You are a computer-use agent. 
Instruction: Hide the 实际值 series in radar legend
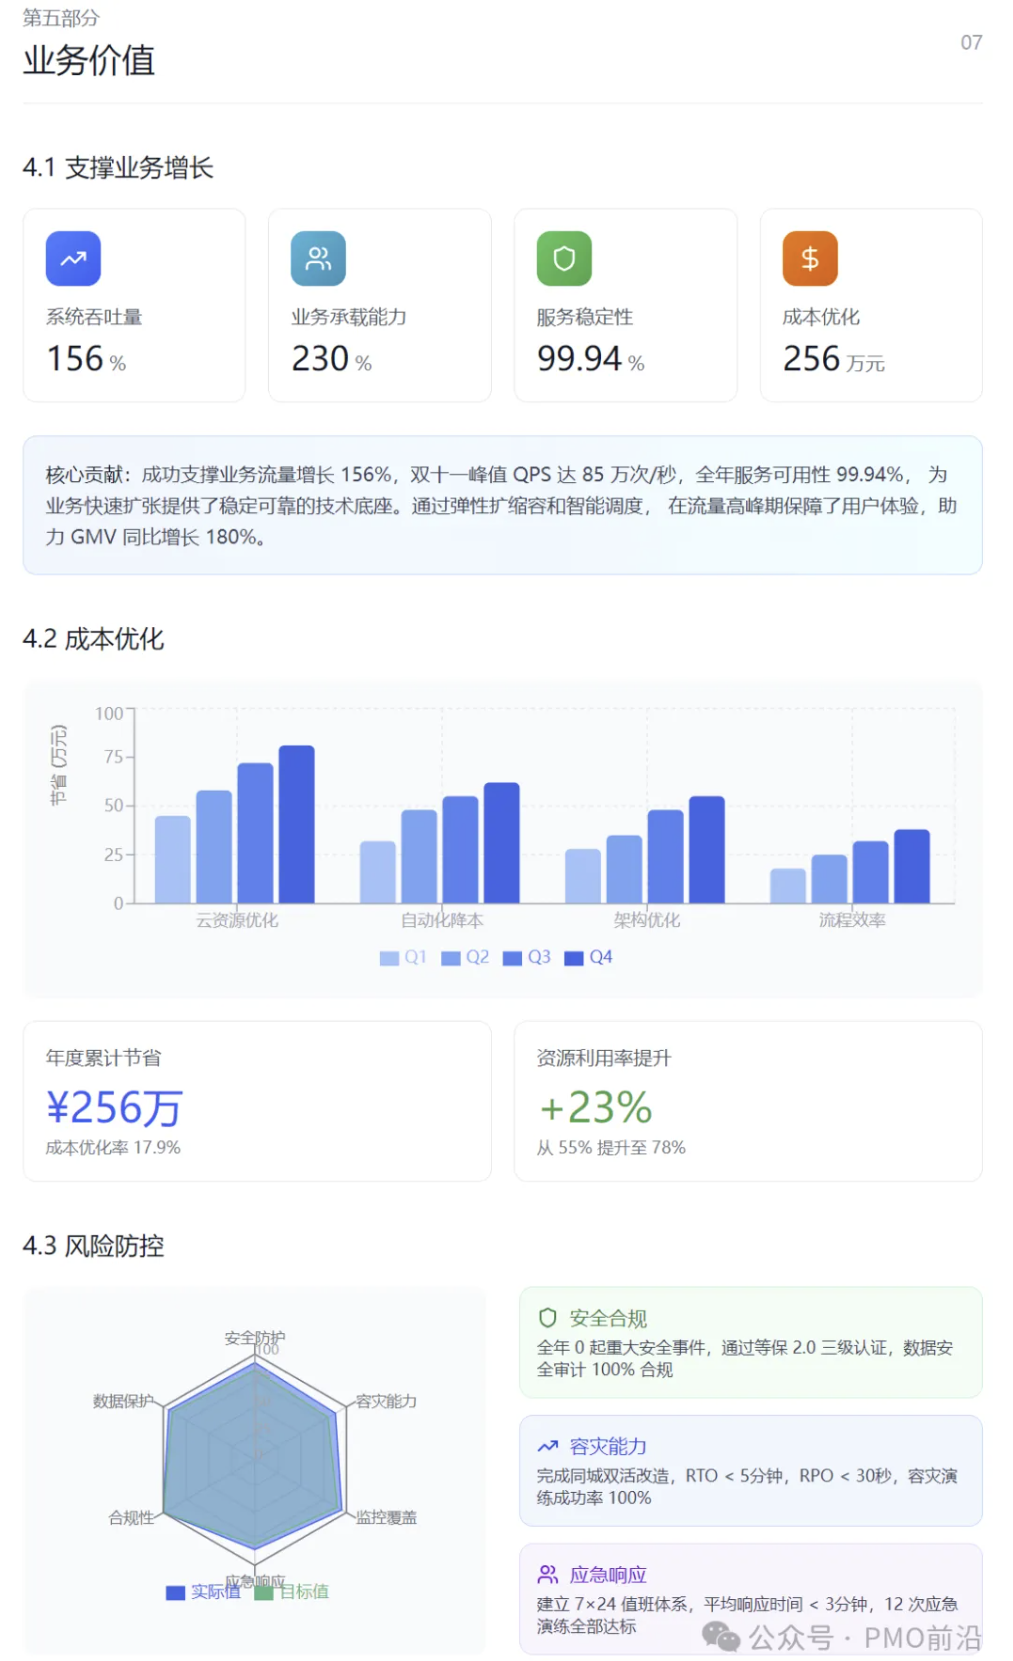(203, 1592)
